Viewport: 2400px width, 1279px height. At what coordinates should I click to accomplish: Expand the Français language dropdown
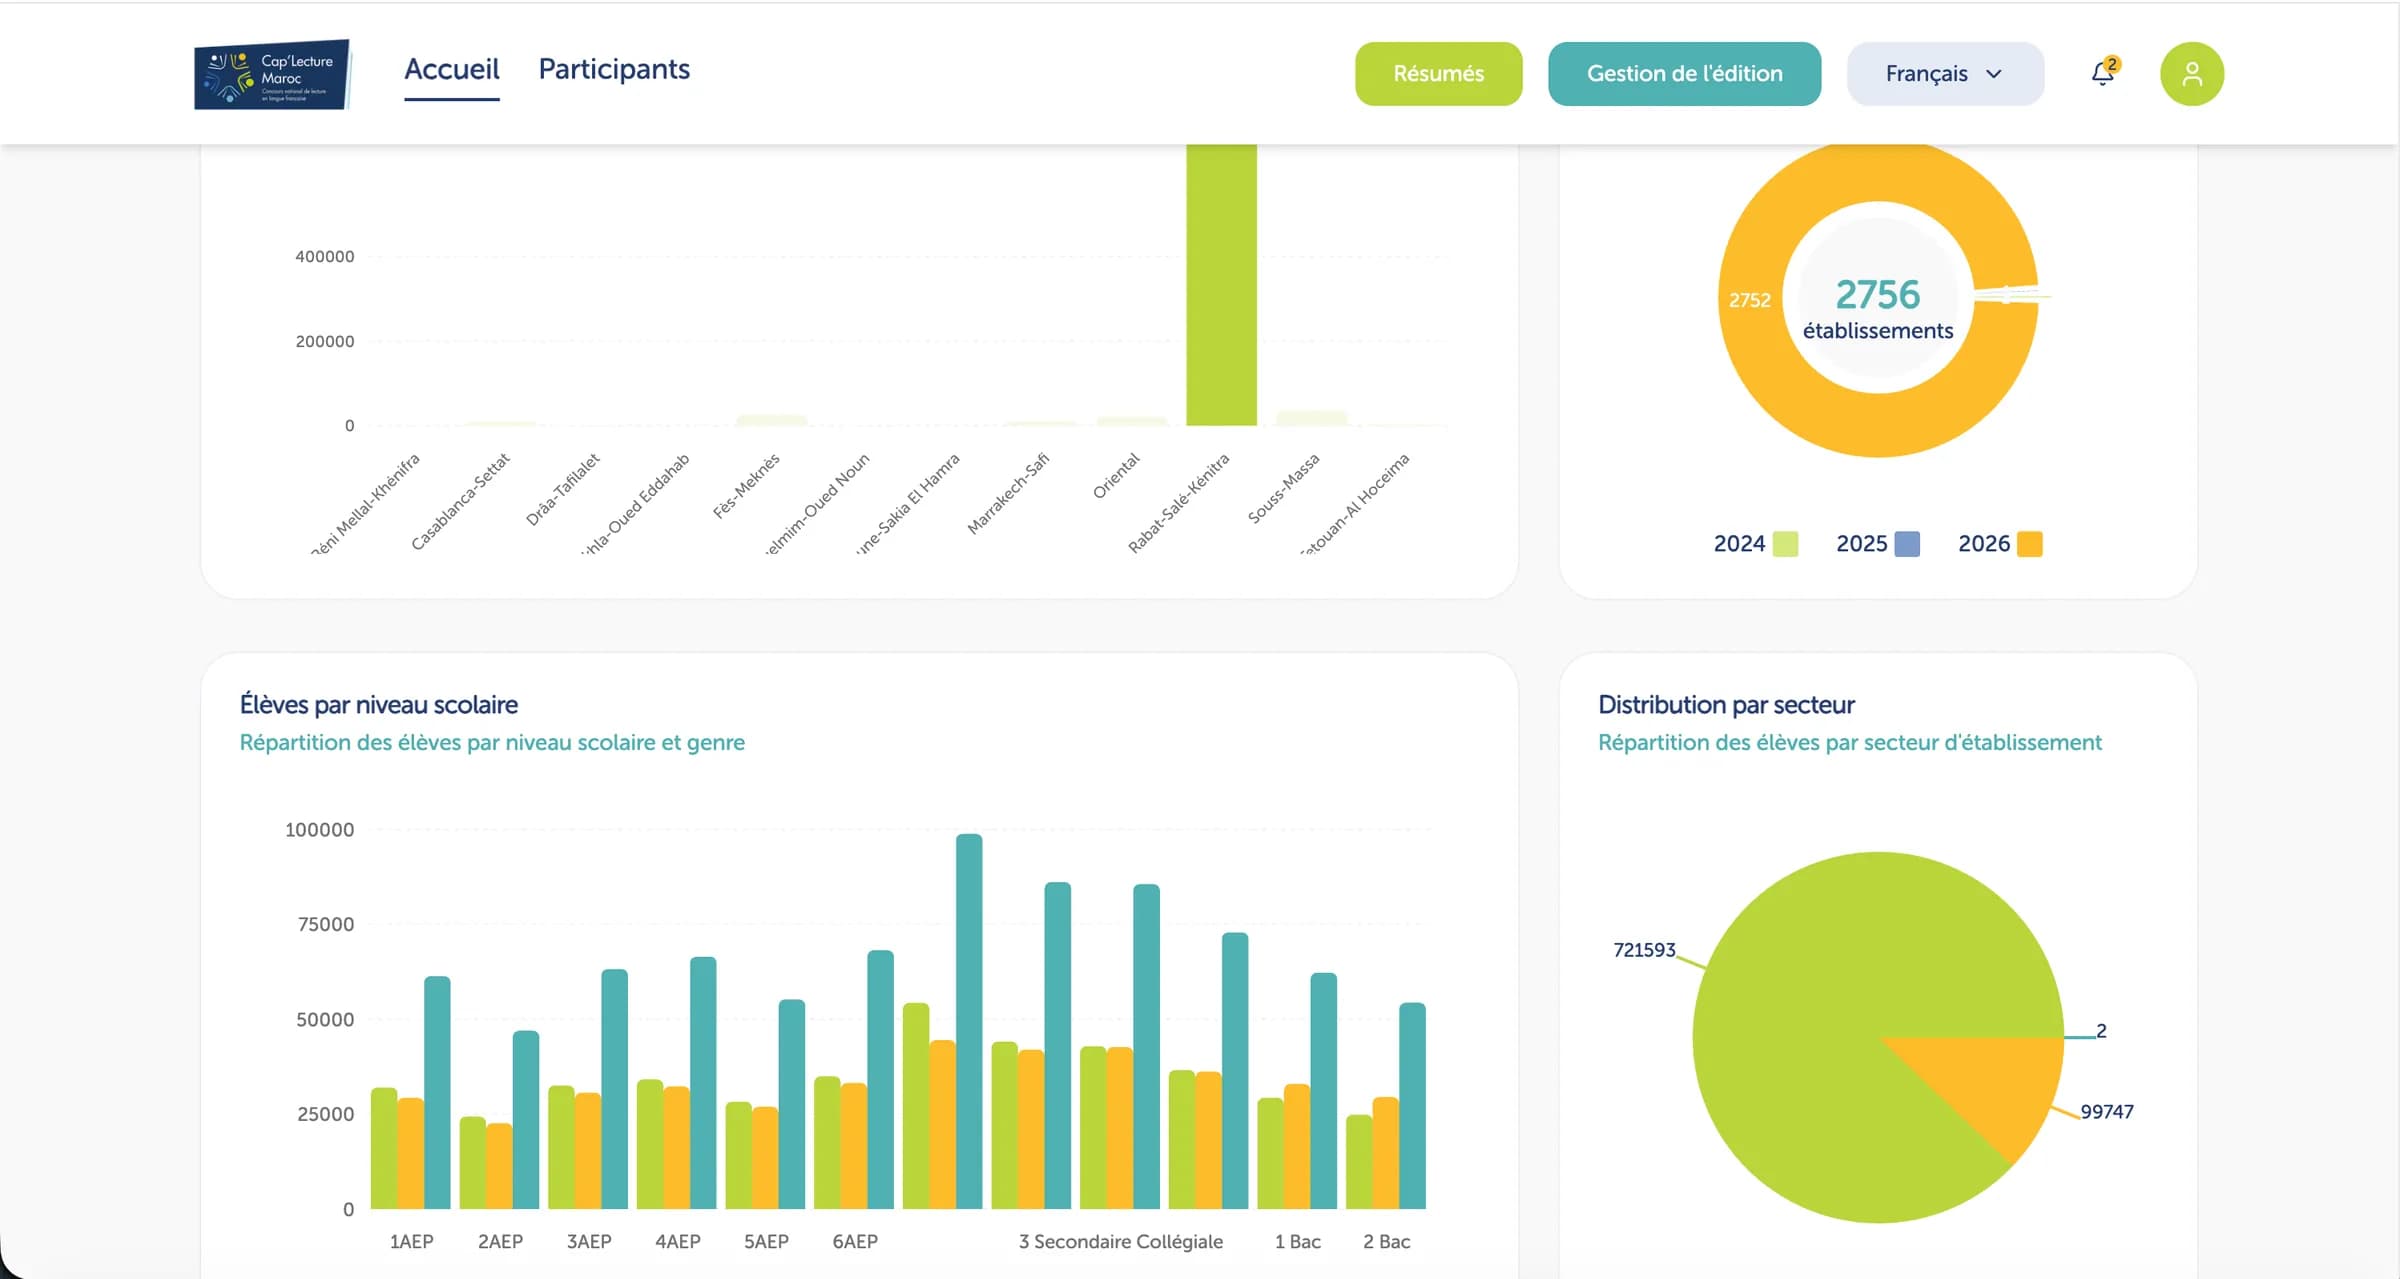tap(1945, 74)
